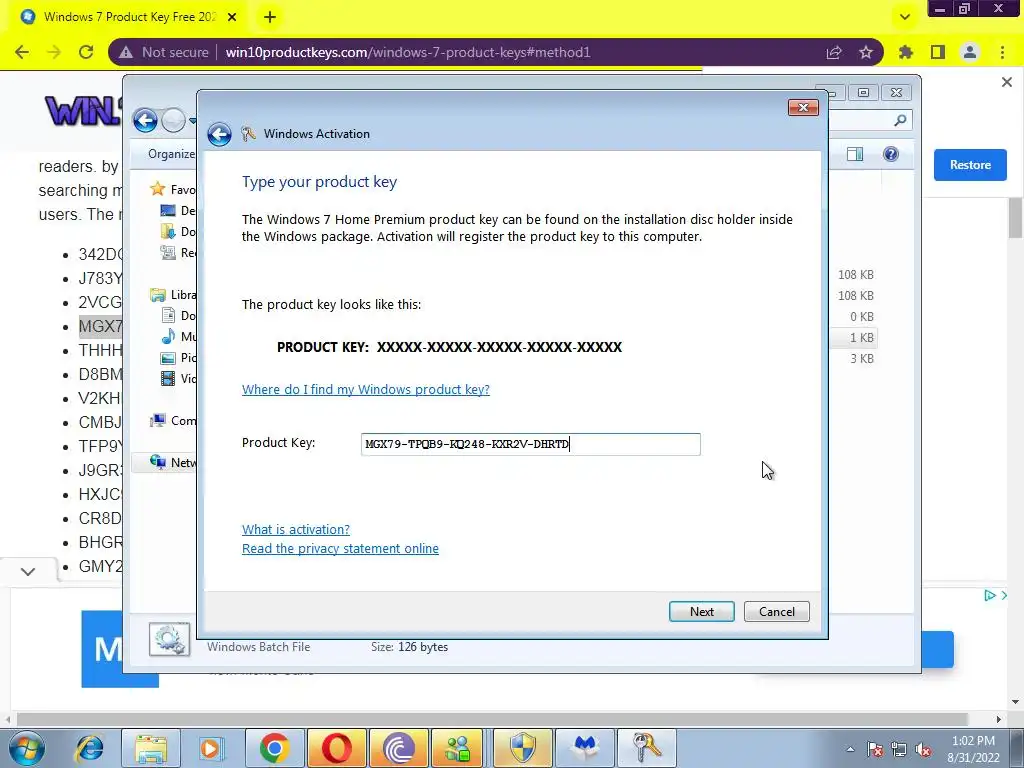Open the 'What is activation?' link
This screenshot has width=1024, height=768.
(x=296, y=529)
